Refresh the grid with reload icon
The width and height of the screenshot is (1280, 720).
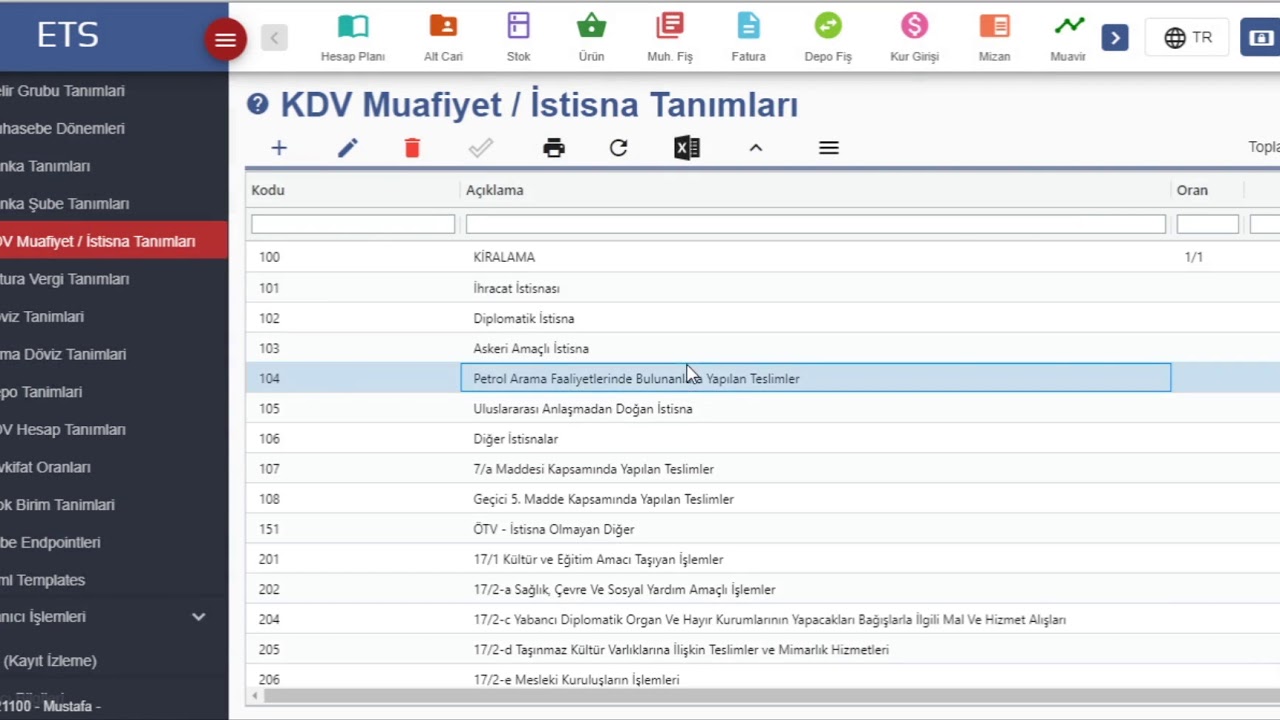coord(618,148)
